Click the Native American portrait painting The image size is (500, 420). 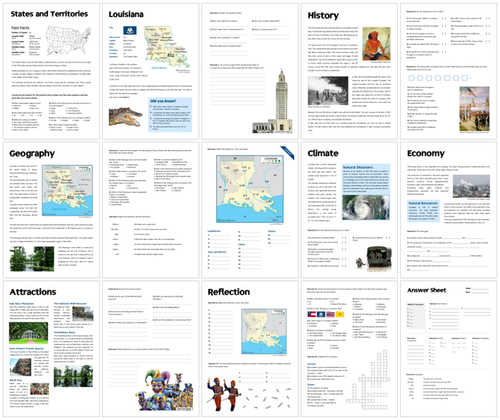coord(376,44)
